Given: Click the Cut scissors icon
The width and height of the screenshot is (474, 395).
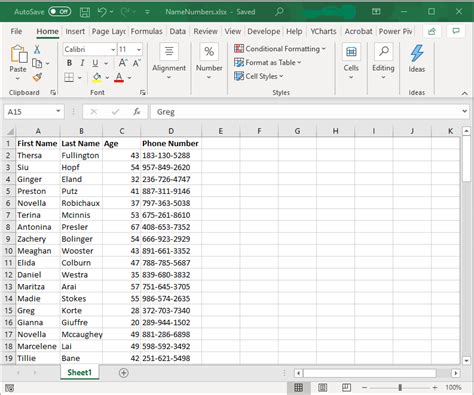Looking at the screenshot, I should click(37, 50).
